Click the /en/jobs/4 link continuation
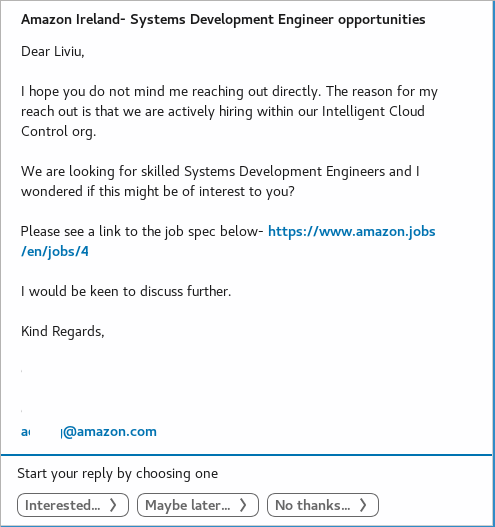 55,251
